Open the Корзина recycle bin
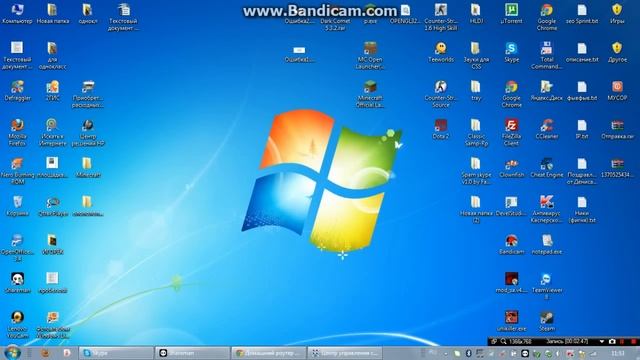This screenshot has width=640, height=360. click(x=17, y=206)
